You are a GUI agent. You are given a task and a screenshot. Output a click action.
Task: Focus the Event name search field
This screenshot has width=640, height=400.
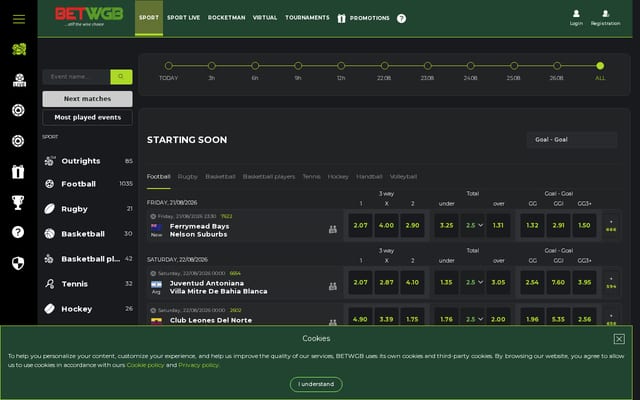pos(76,77)
